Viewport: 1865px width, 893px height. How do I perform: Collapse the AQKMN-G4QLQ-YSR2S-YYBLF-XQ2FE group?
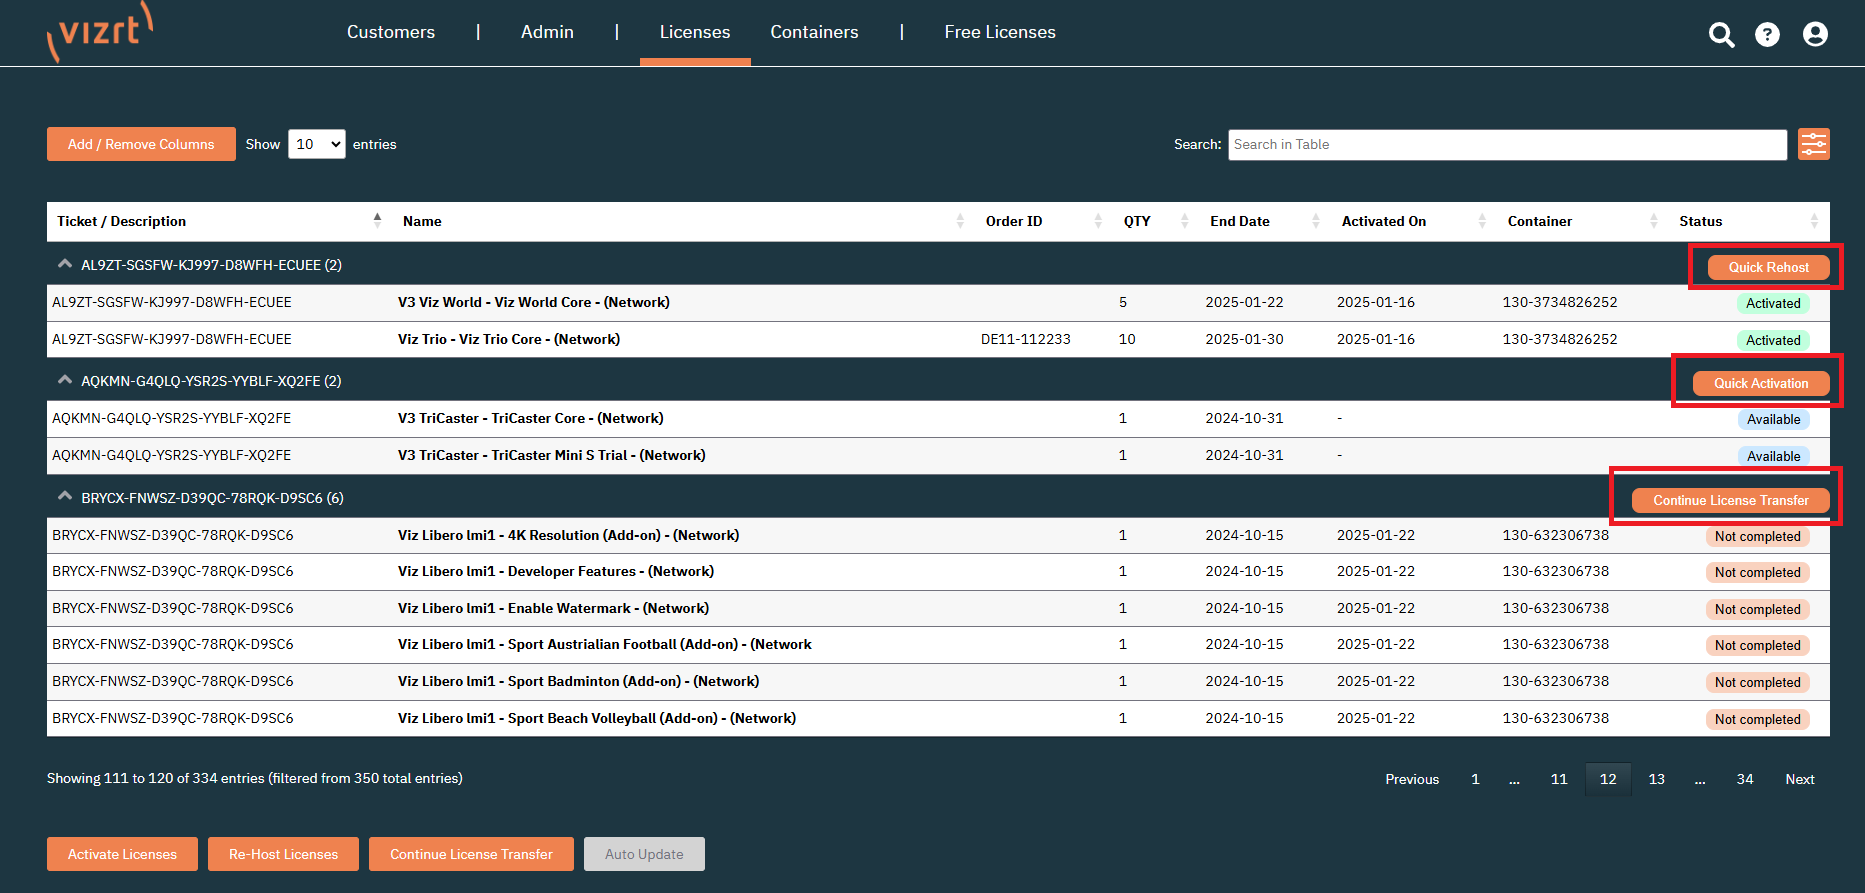click(x=65, y=380)
